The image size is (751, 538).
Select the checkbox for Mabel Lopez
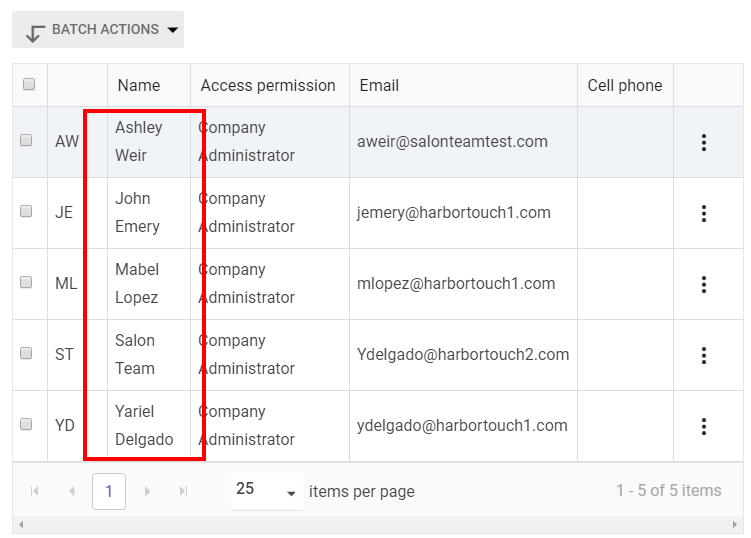(27, 283)
